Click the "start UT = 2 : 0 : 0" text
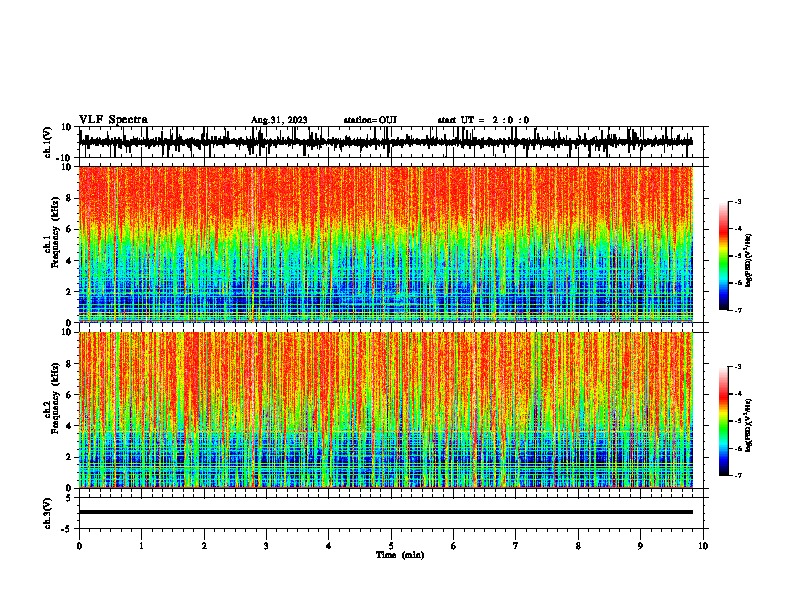Viewport: 792px width, 612px height. (x=483, y=120)
